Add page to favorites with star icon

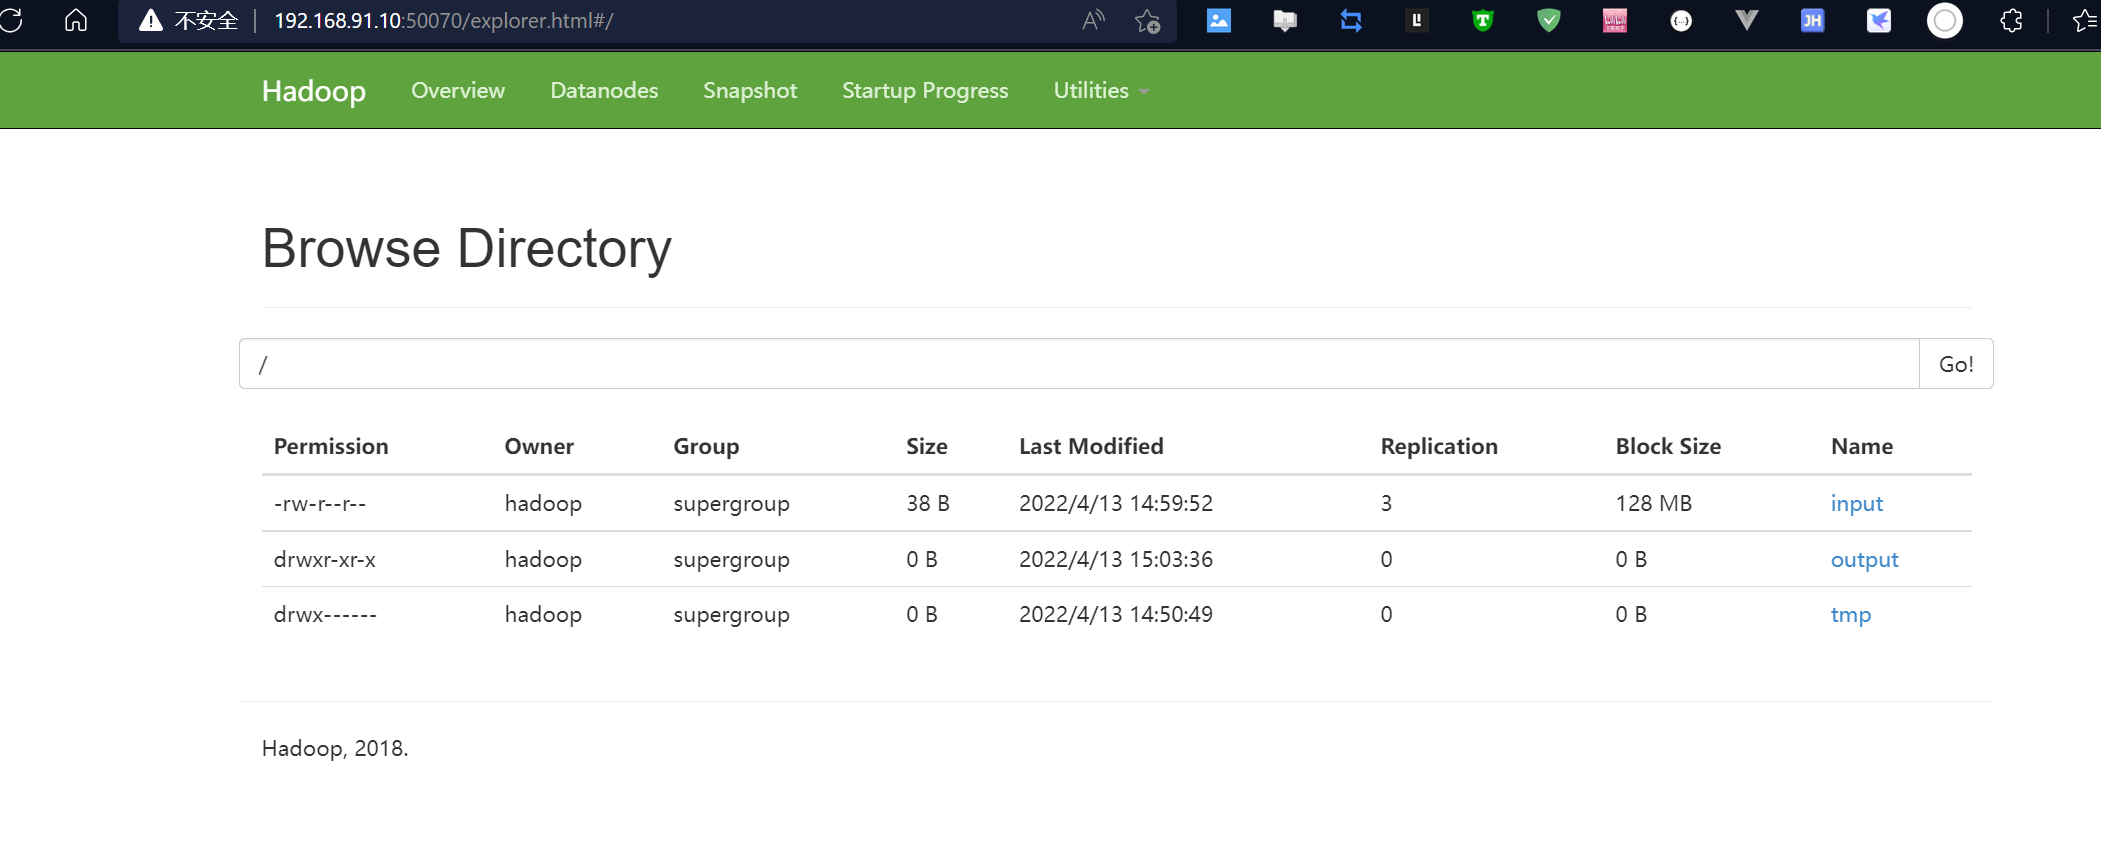point(1147,20)
